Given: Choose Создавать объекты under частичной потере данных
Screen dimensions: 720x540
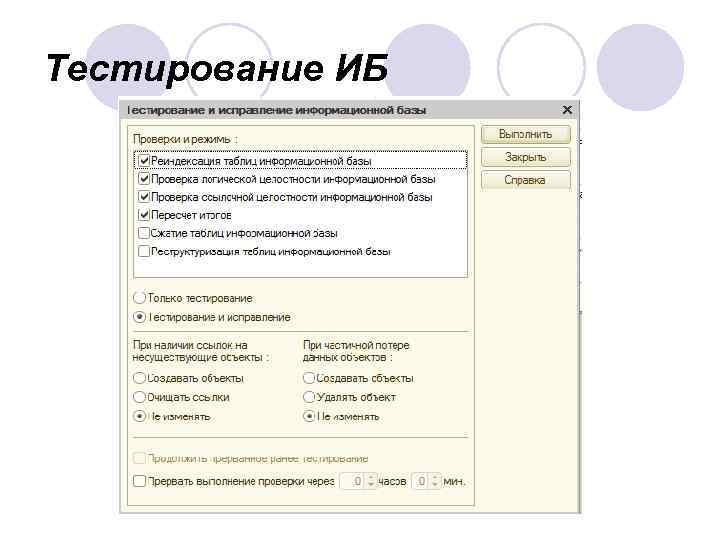Looking at the screenshot, I should click(309, 378).
